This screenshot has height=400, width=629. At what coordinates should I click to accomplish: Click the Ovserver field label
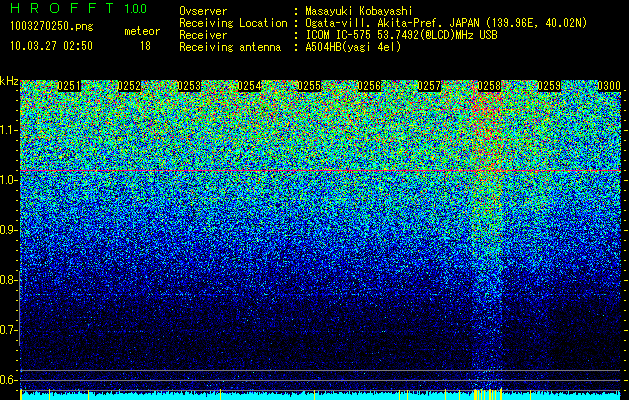point(203,11)
